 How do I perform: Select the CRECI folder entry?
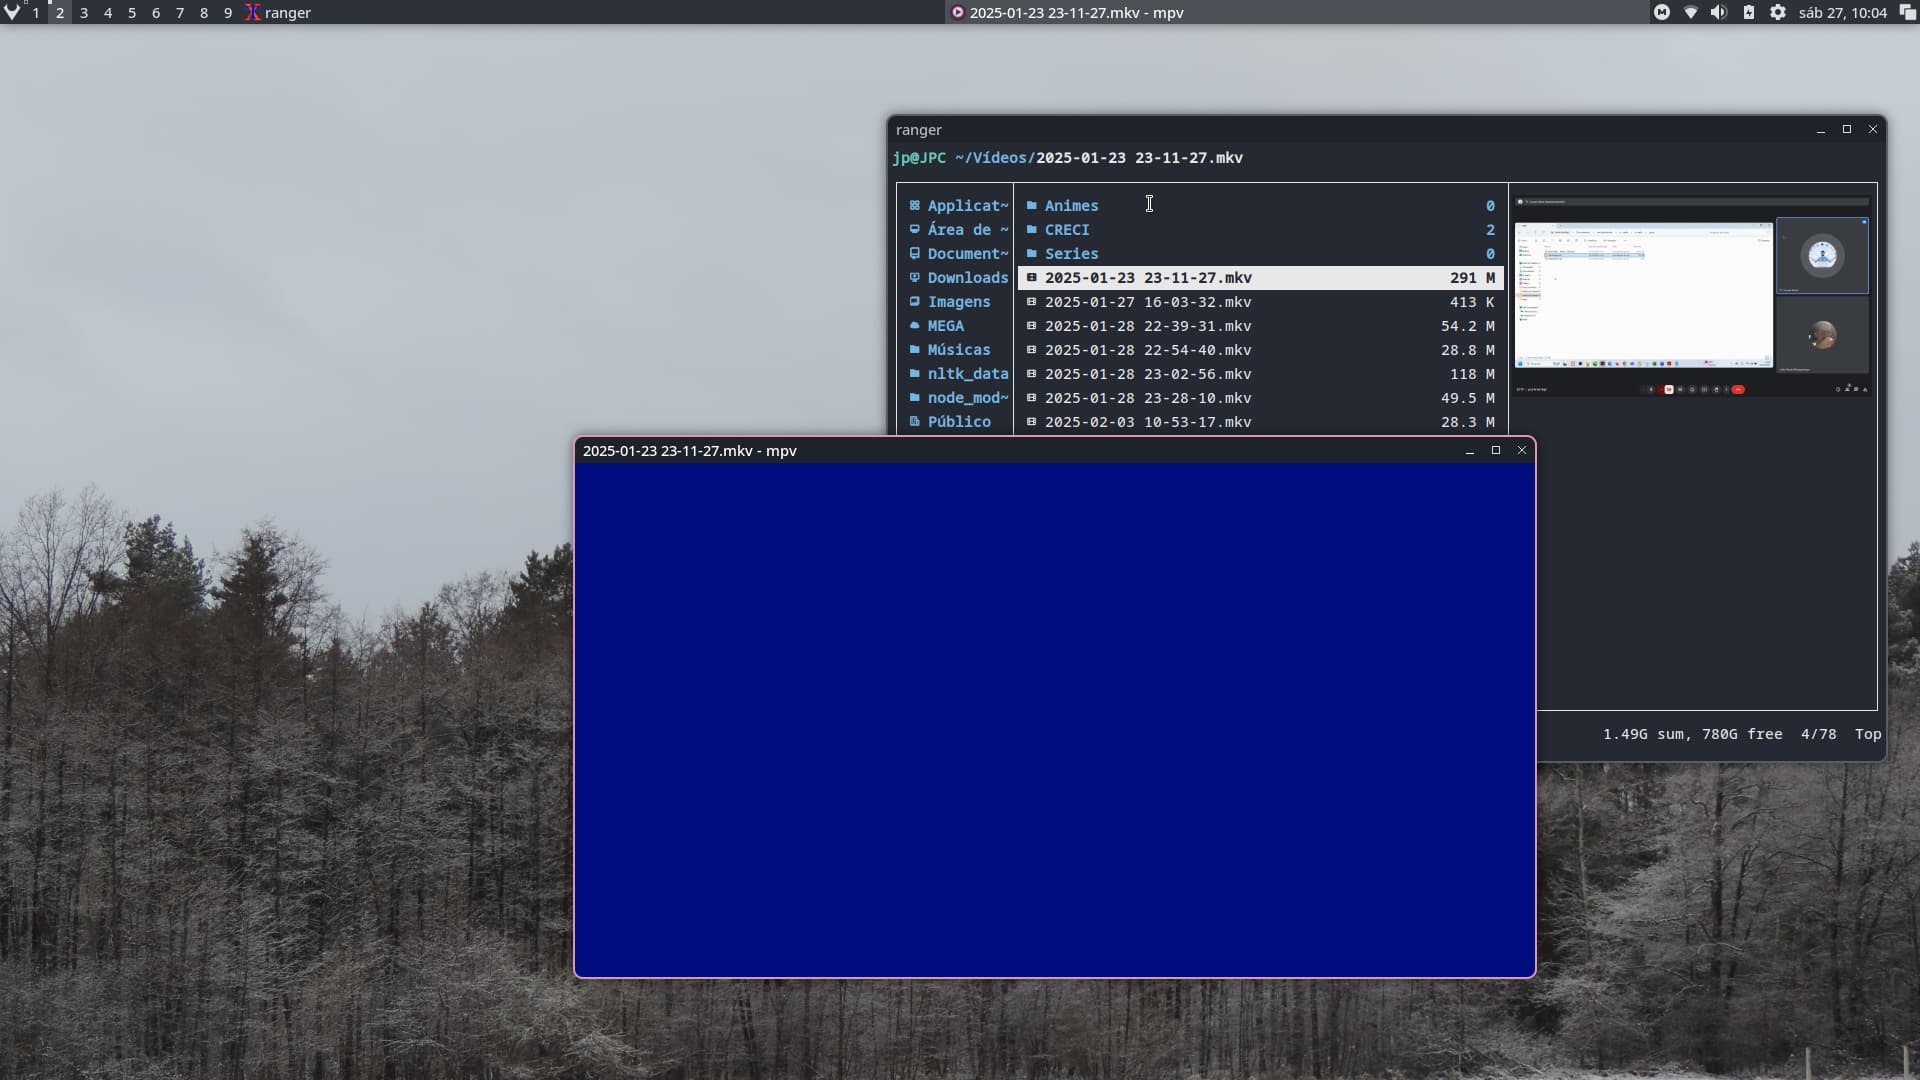(1066, 230)
